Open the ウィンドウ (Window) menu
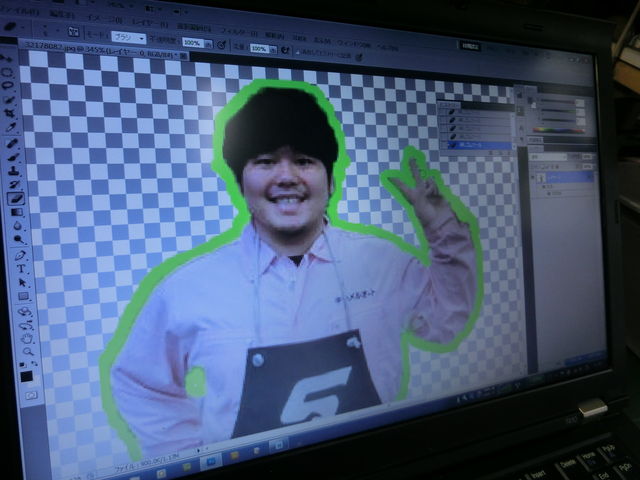The height and width of the screenshot is (480, 640). [x=354, y=42]
